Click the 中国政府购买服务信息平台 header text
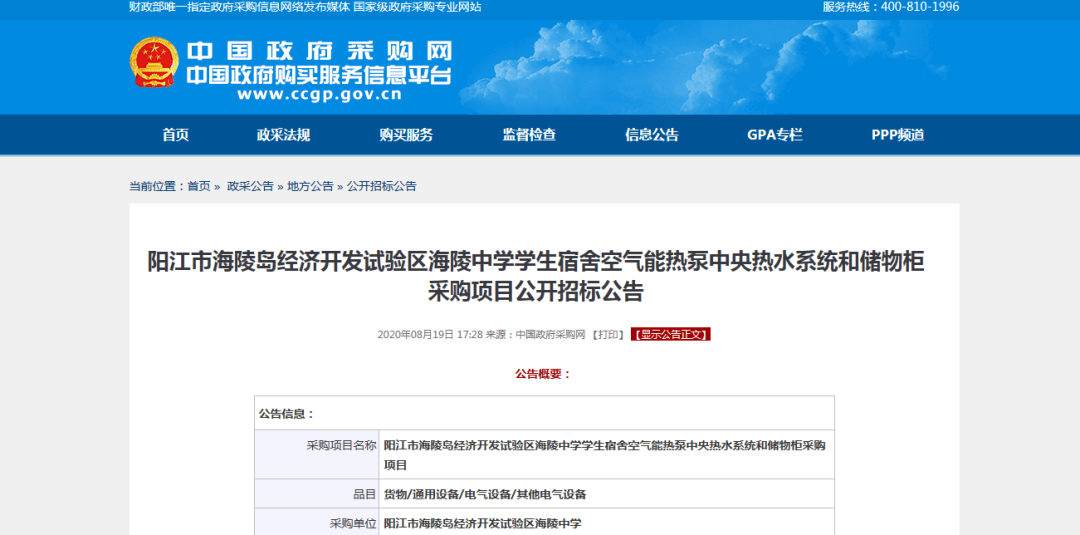The height and width of the screenshot is (535, 1080). pos(319,76)
